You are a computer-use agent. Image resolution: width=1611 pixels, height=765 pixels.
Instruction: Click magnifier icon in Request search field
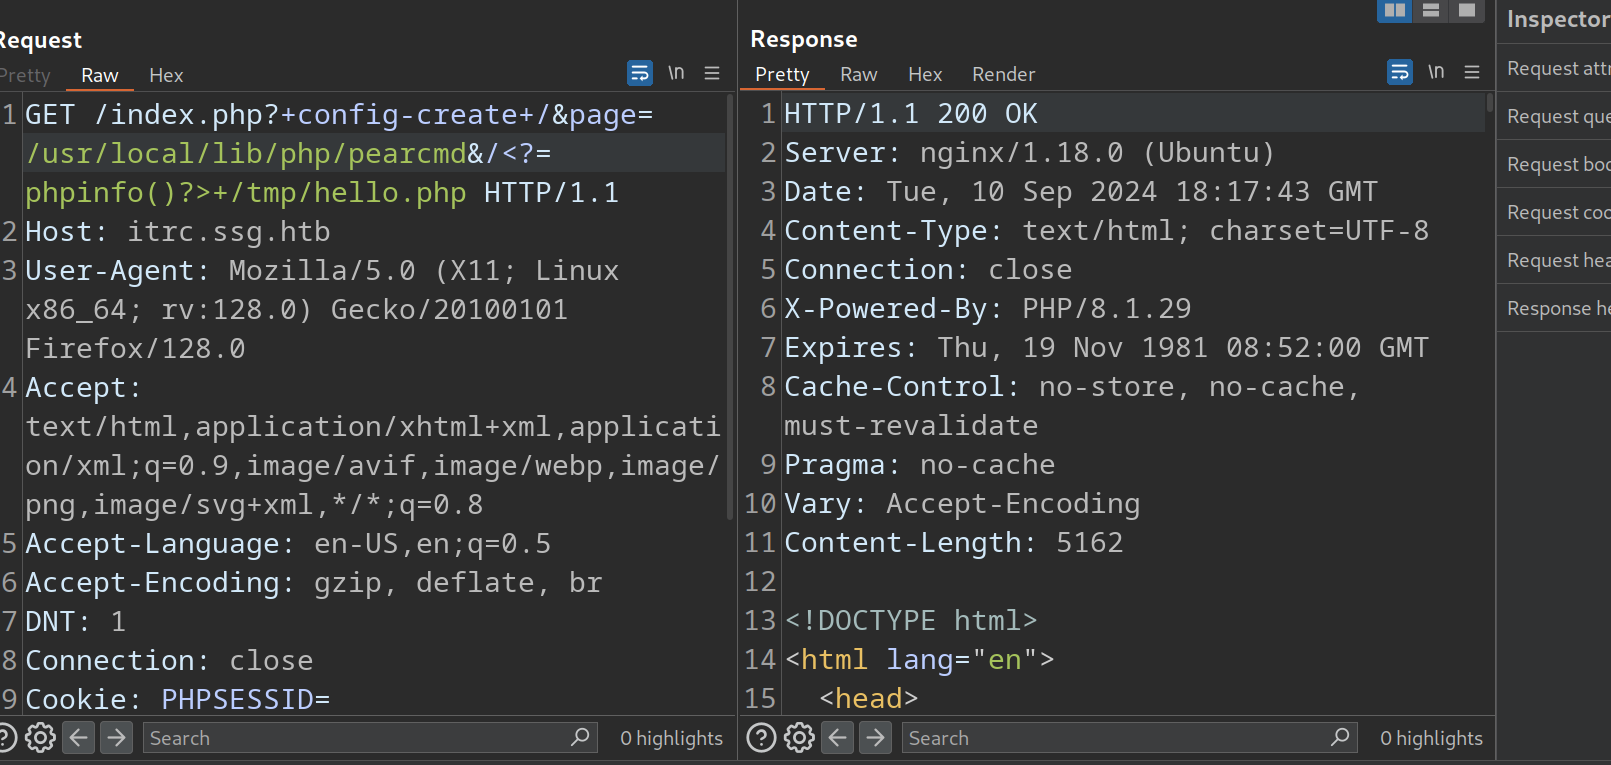coord(580,737)
